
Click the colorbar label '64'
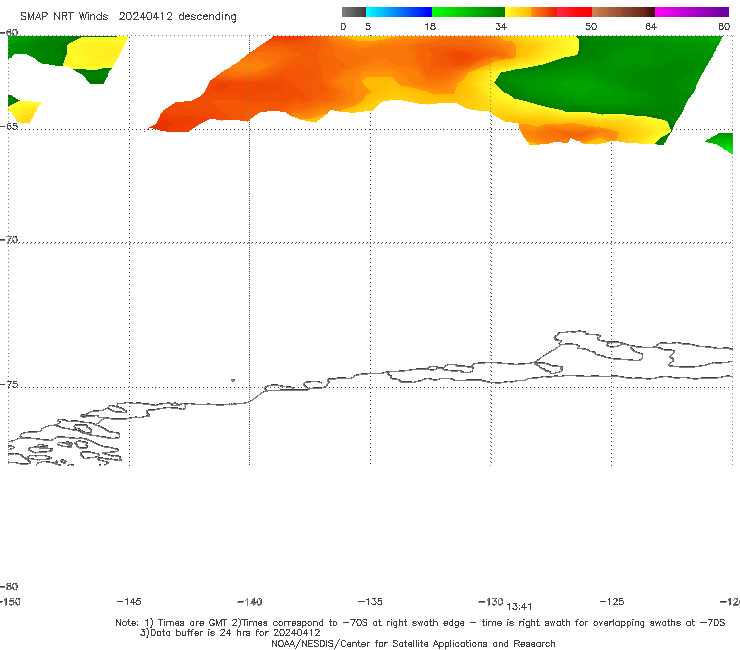pyautogui.click(x=651, y=26)
